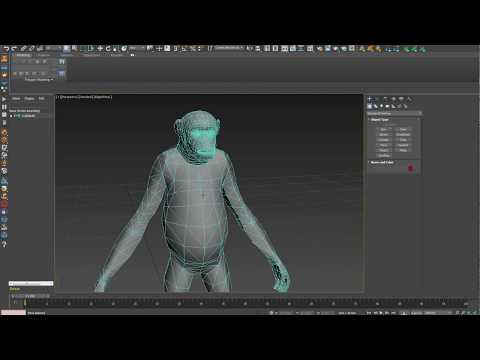Activate the Select and Link tool
The width and height of the screenshot is (480, 360).
pos(23,49)
